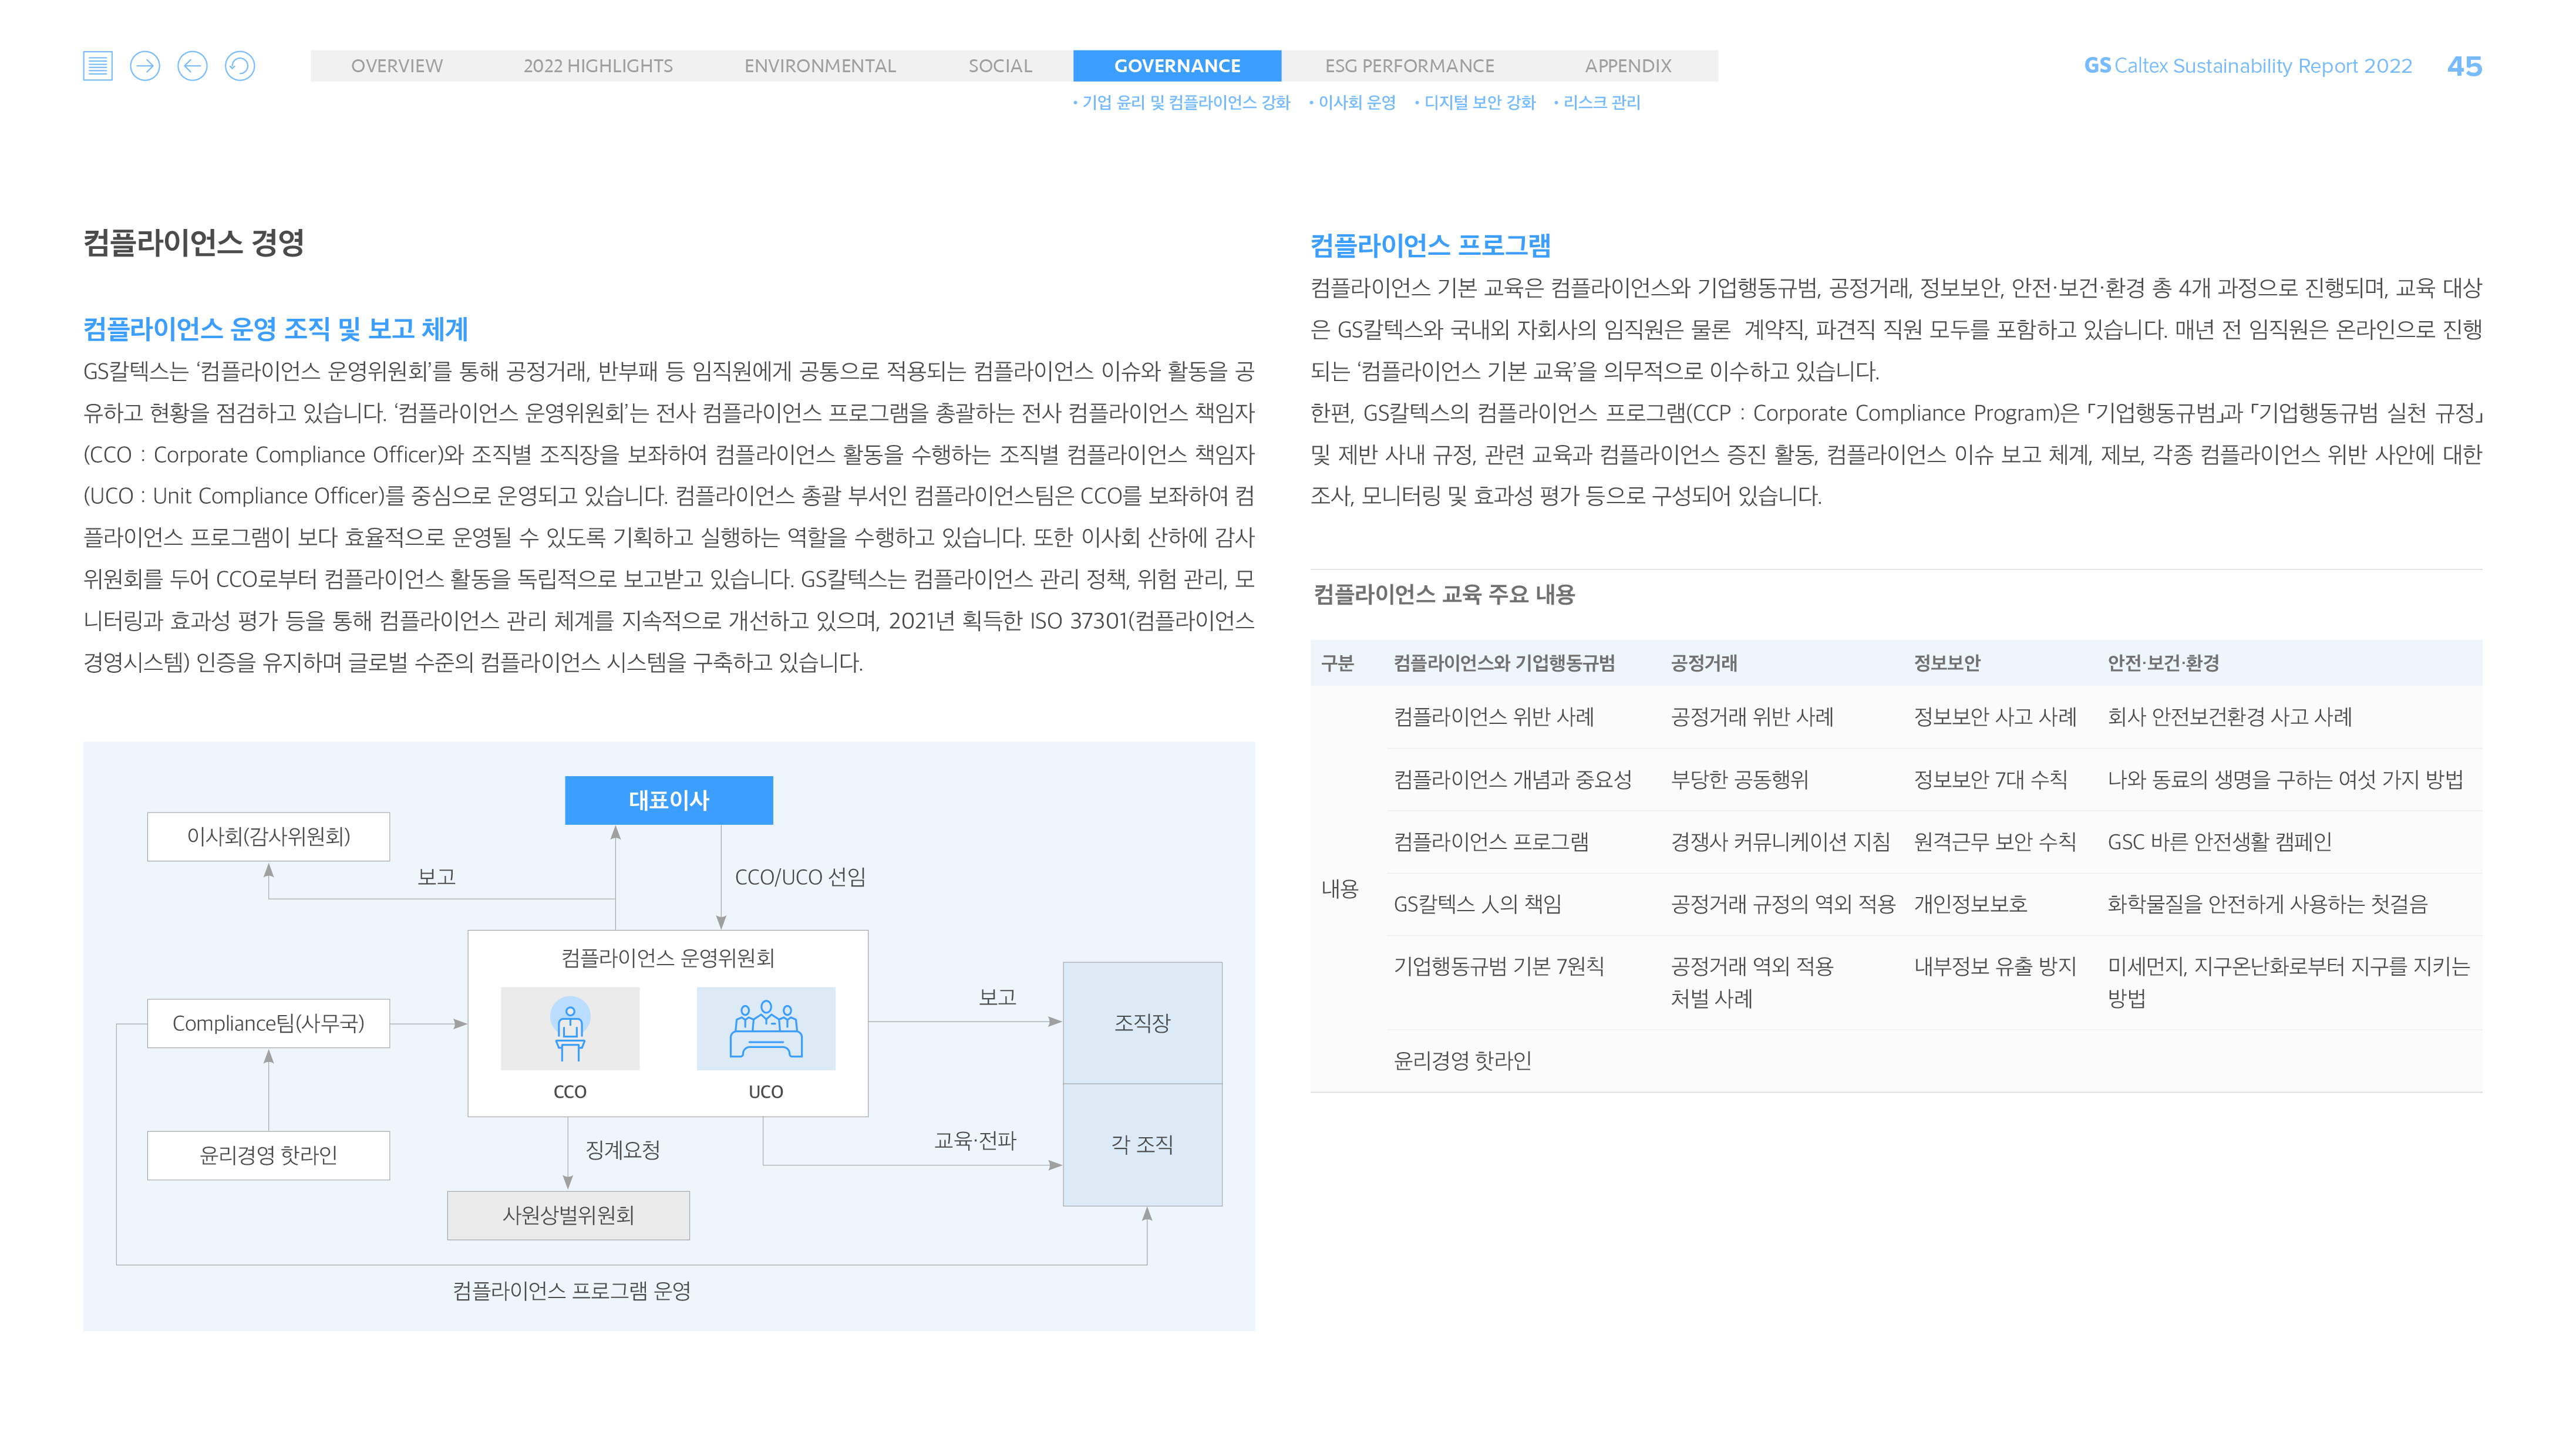Go to next page arrow icon
This screenshot has width=2566, height=1456.
(x=145, y=66)
